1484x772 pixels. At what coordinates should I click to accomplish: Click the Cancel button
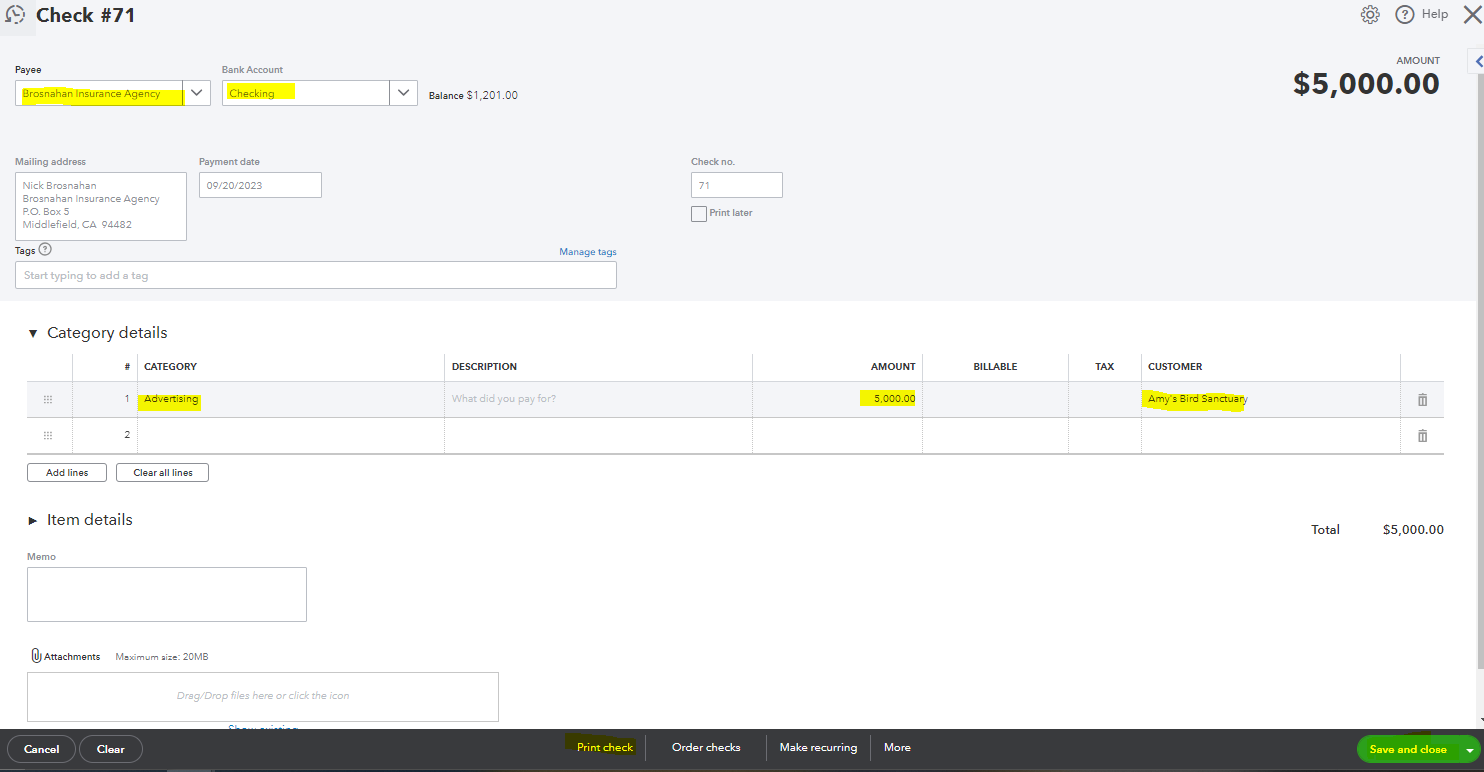point(42,749)
